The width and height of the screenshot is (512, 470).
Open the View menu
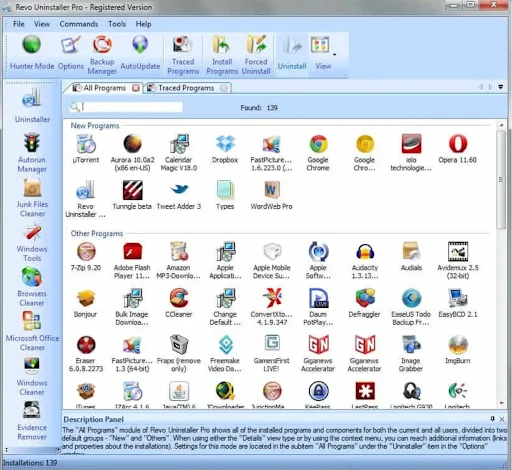(42, 24)
